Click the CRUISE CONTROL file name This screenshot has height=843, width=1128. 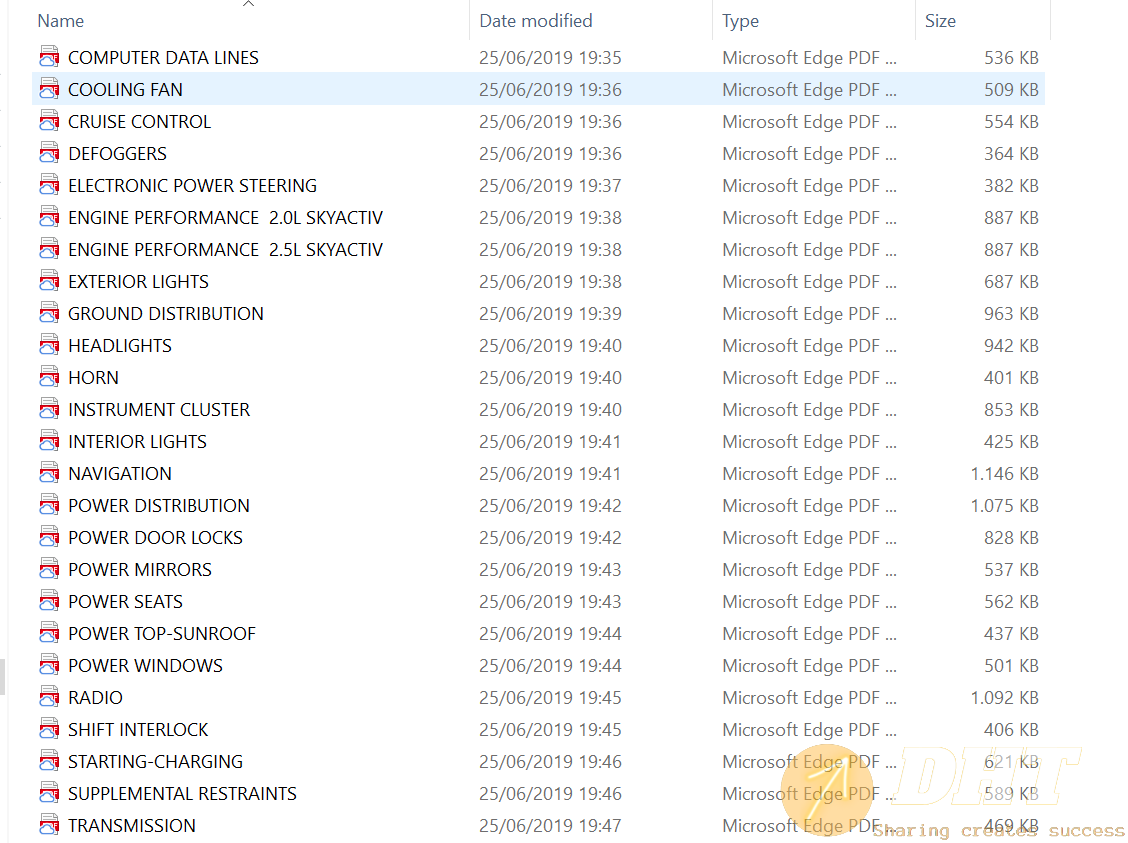click(x=140, y=122)
